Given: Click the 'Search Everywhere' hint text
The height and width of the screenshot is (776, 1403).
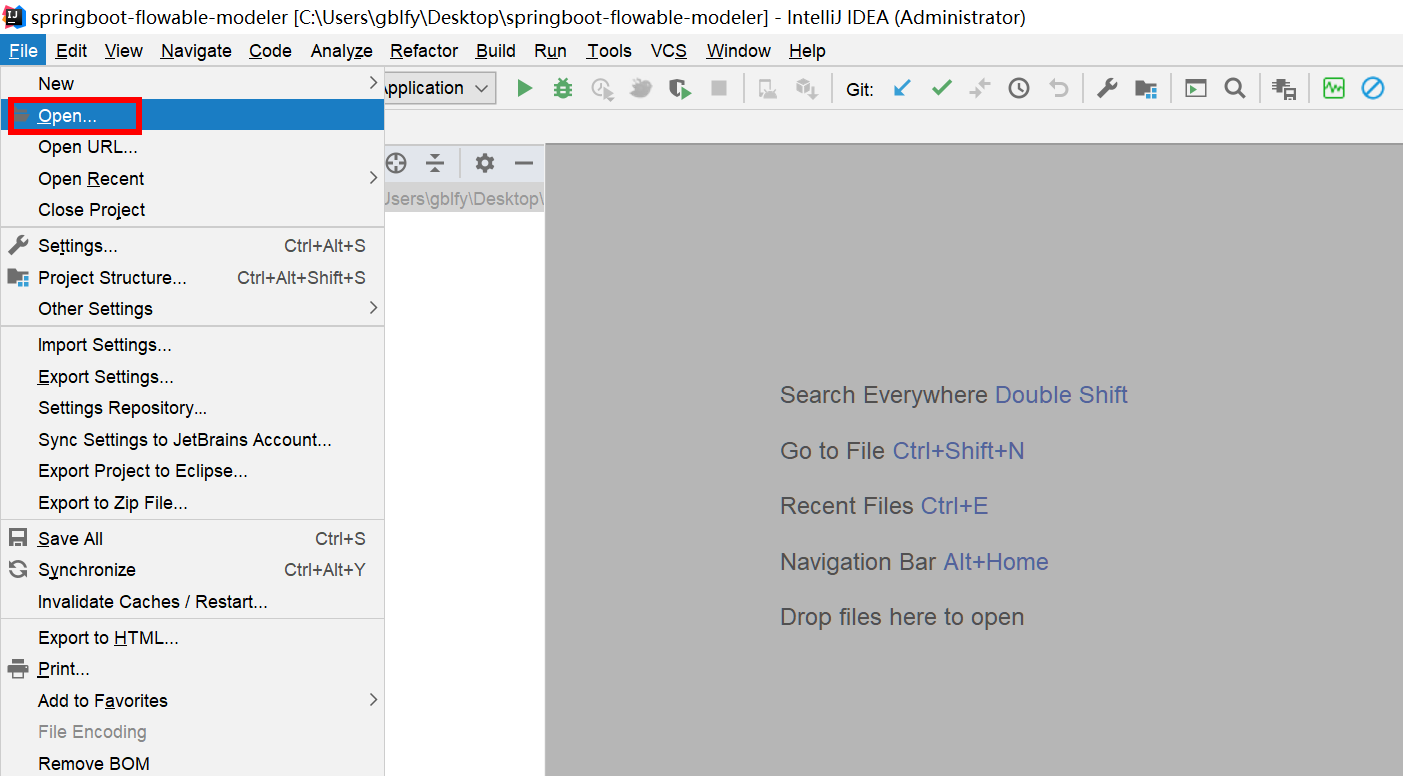Looking at the screenshot, I should [884, 395].
